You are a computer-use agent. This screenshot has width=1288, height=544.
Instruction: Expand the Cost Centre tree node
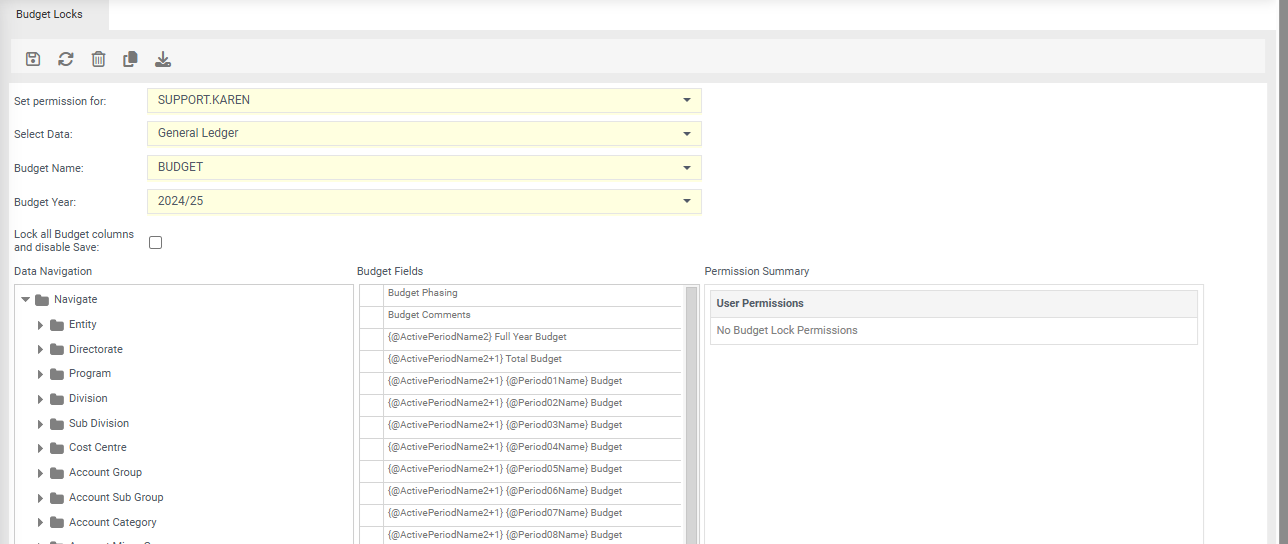[x=41, y=448]
